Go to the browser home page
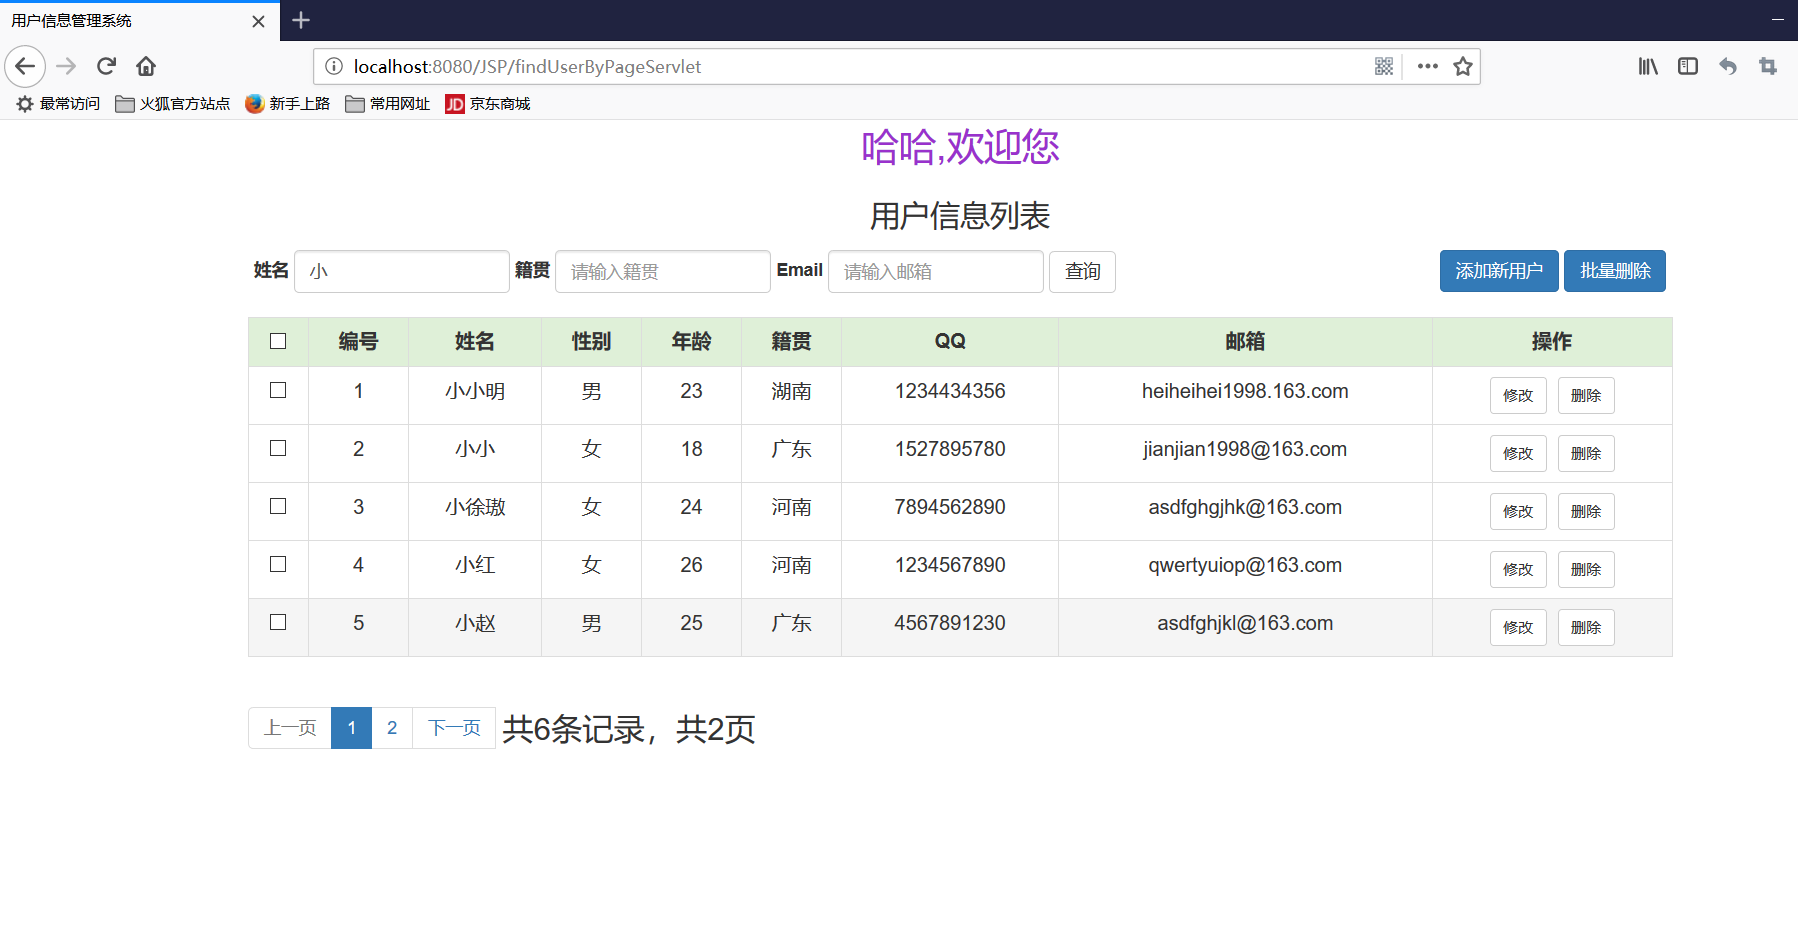This screenshot has height=943, width=1798. 145,66
